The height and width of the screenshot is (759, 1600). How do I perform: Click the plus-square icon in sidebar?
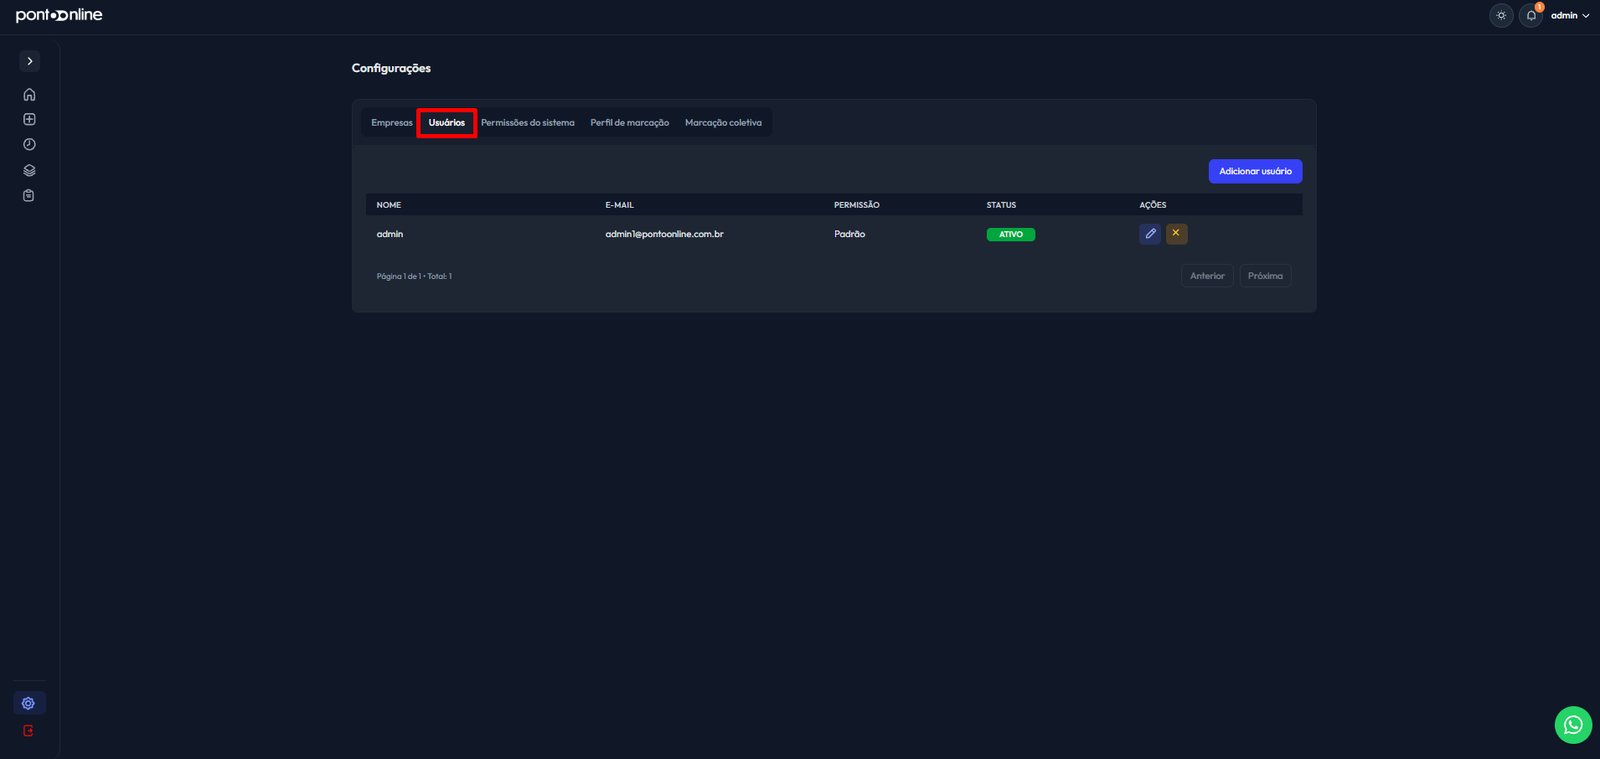click(29, 119)
